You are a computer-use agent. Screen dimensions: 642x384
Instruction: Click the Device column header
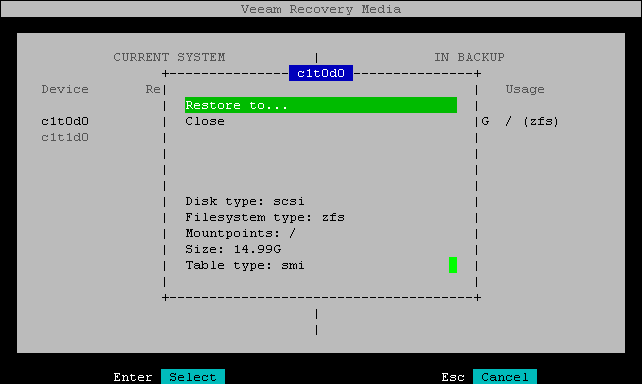pyautogui.click(x=65, y=89)
